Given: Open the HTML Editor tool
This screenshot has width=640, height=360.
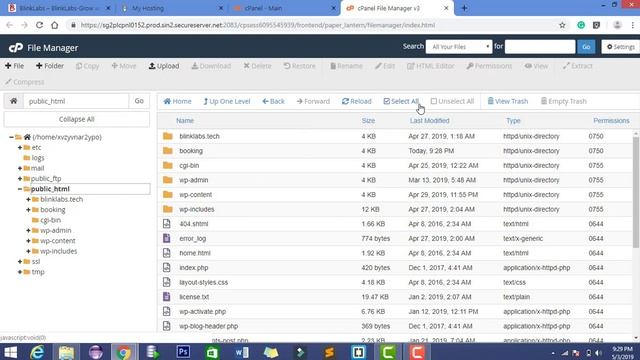Looking at the screenshot, I should click(431, 66).
